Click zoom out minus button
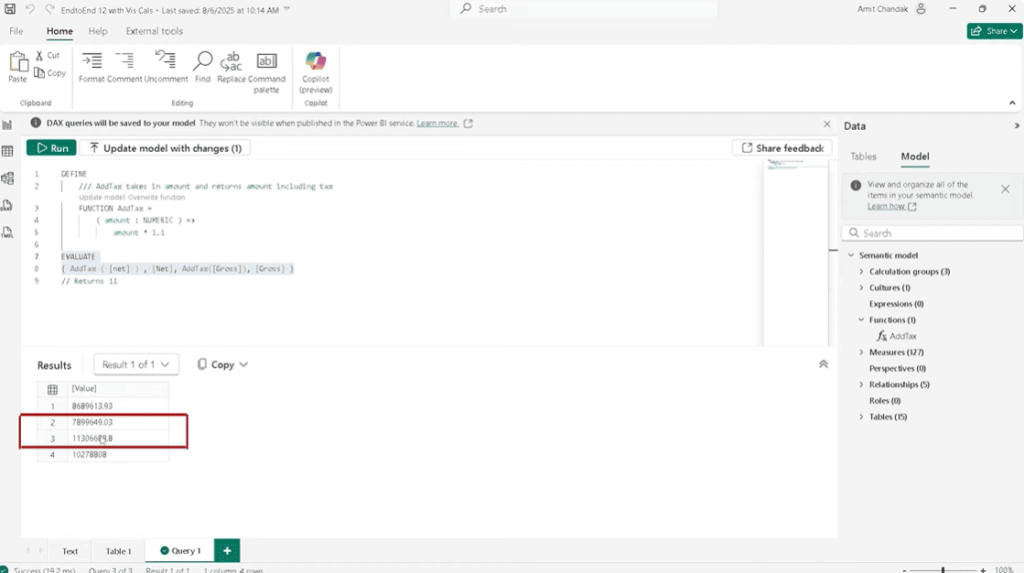Viewport: 1024px width, 573px height. [x=904, y=570]
